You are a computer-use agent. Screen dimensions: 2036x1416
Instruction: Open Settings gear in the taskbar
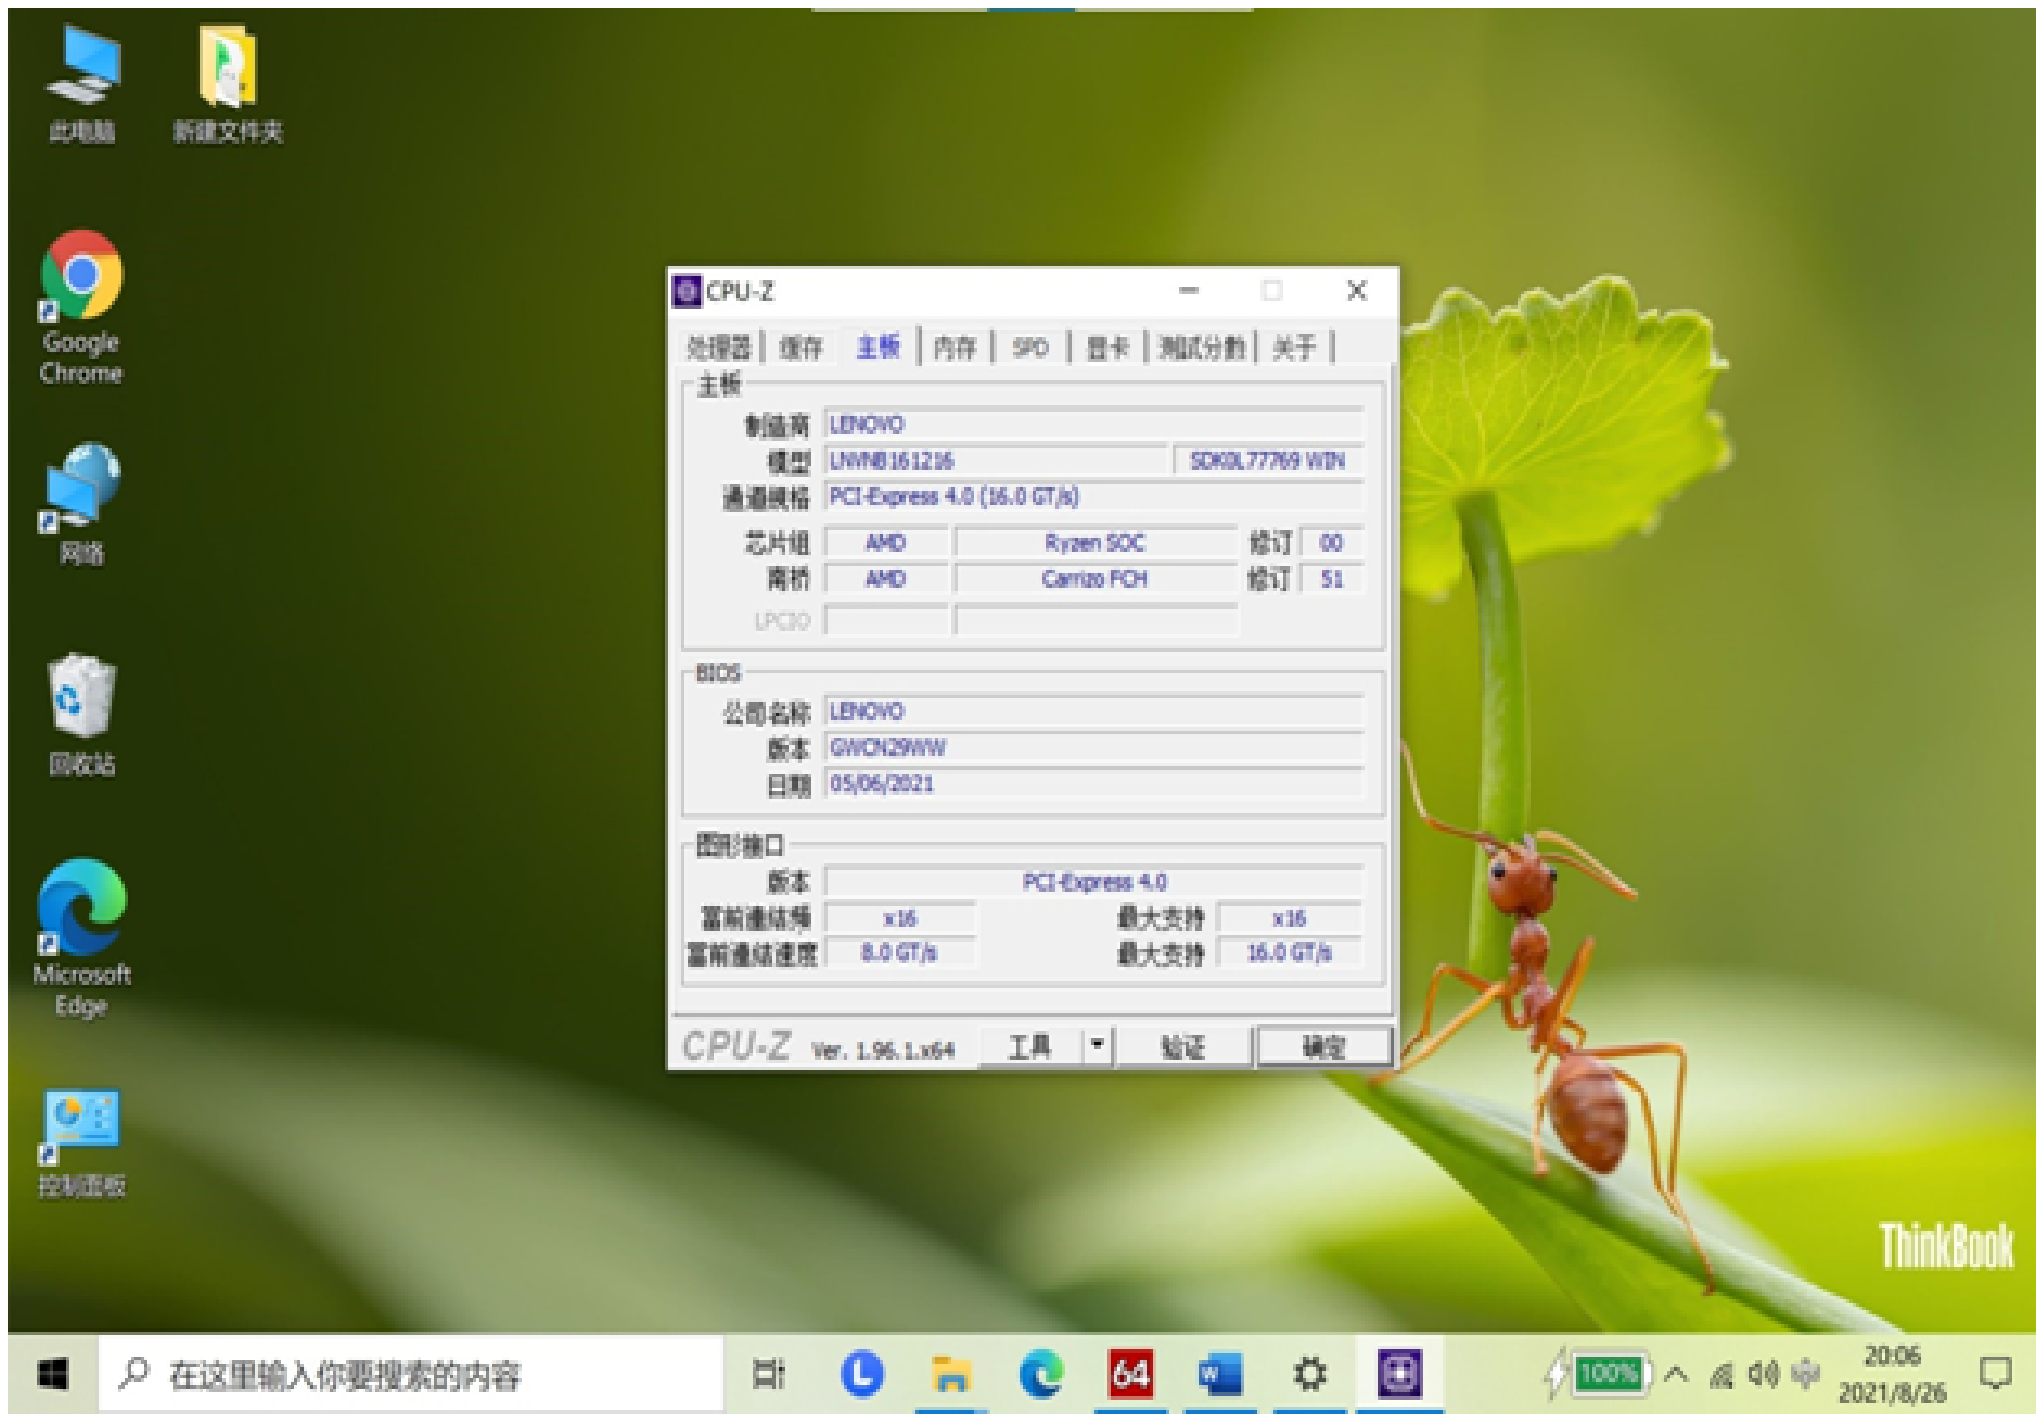(x=1310, y=1374)
